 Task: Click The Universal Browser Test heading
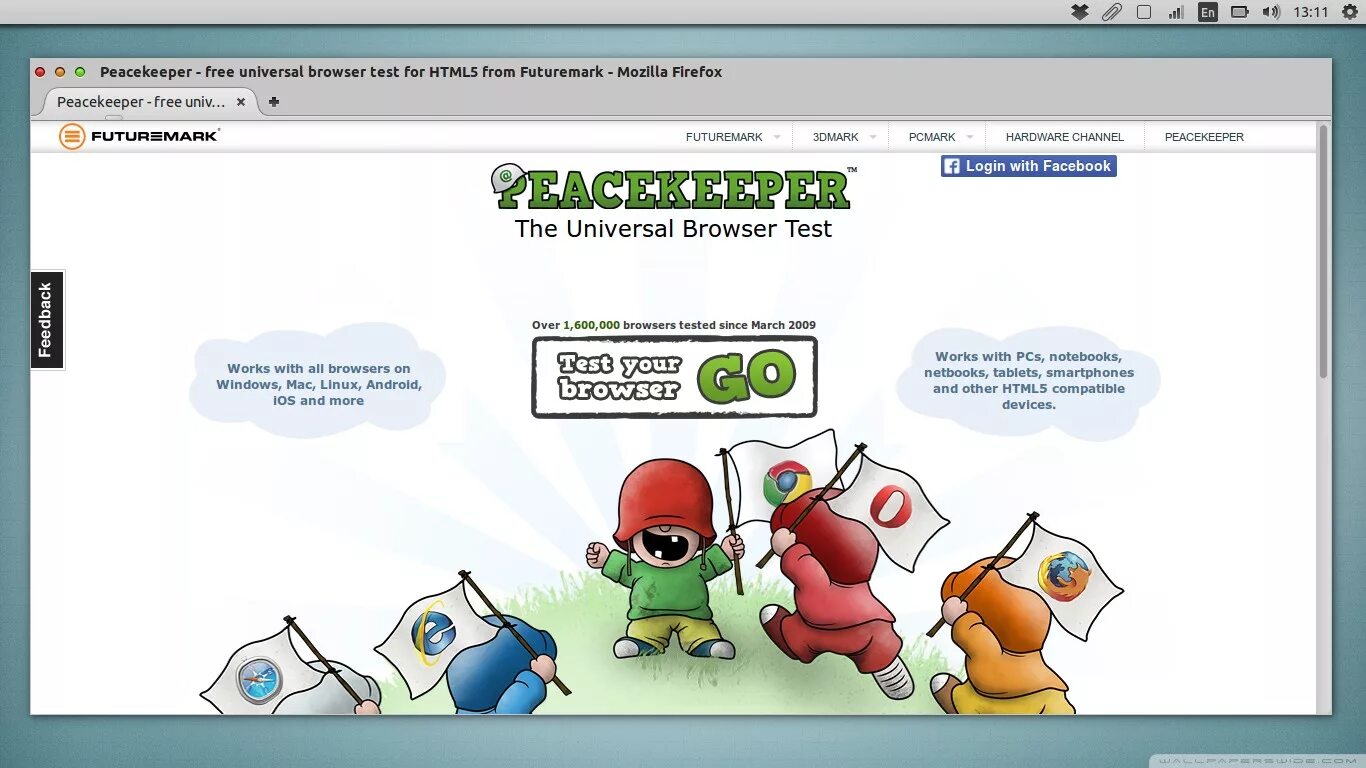point(673,229)
